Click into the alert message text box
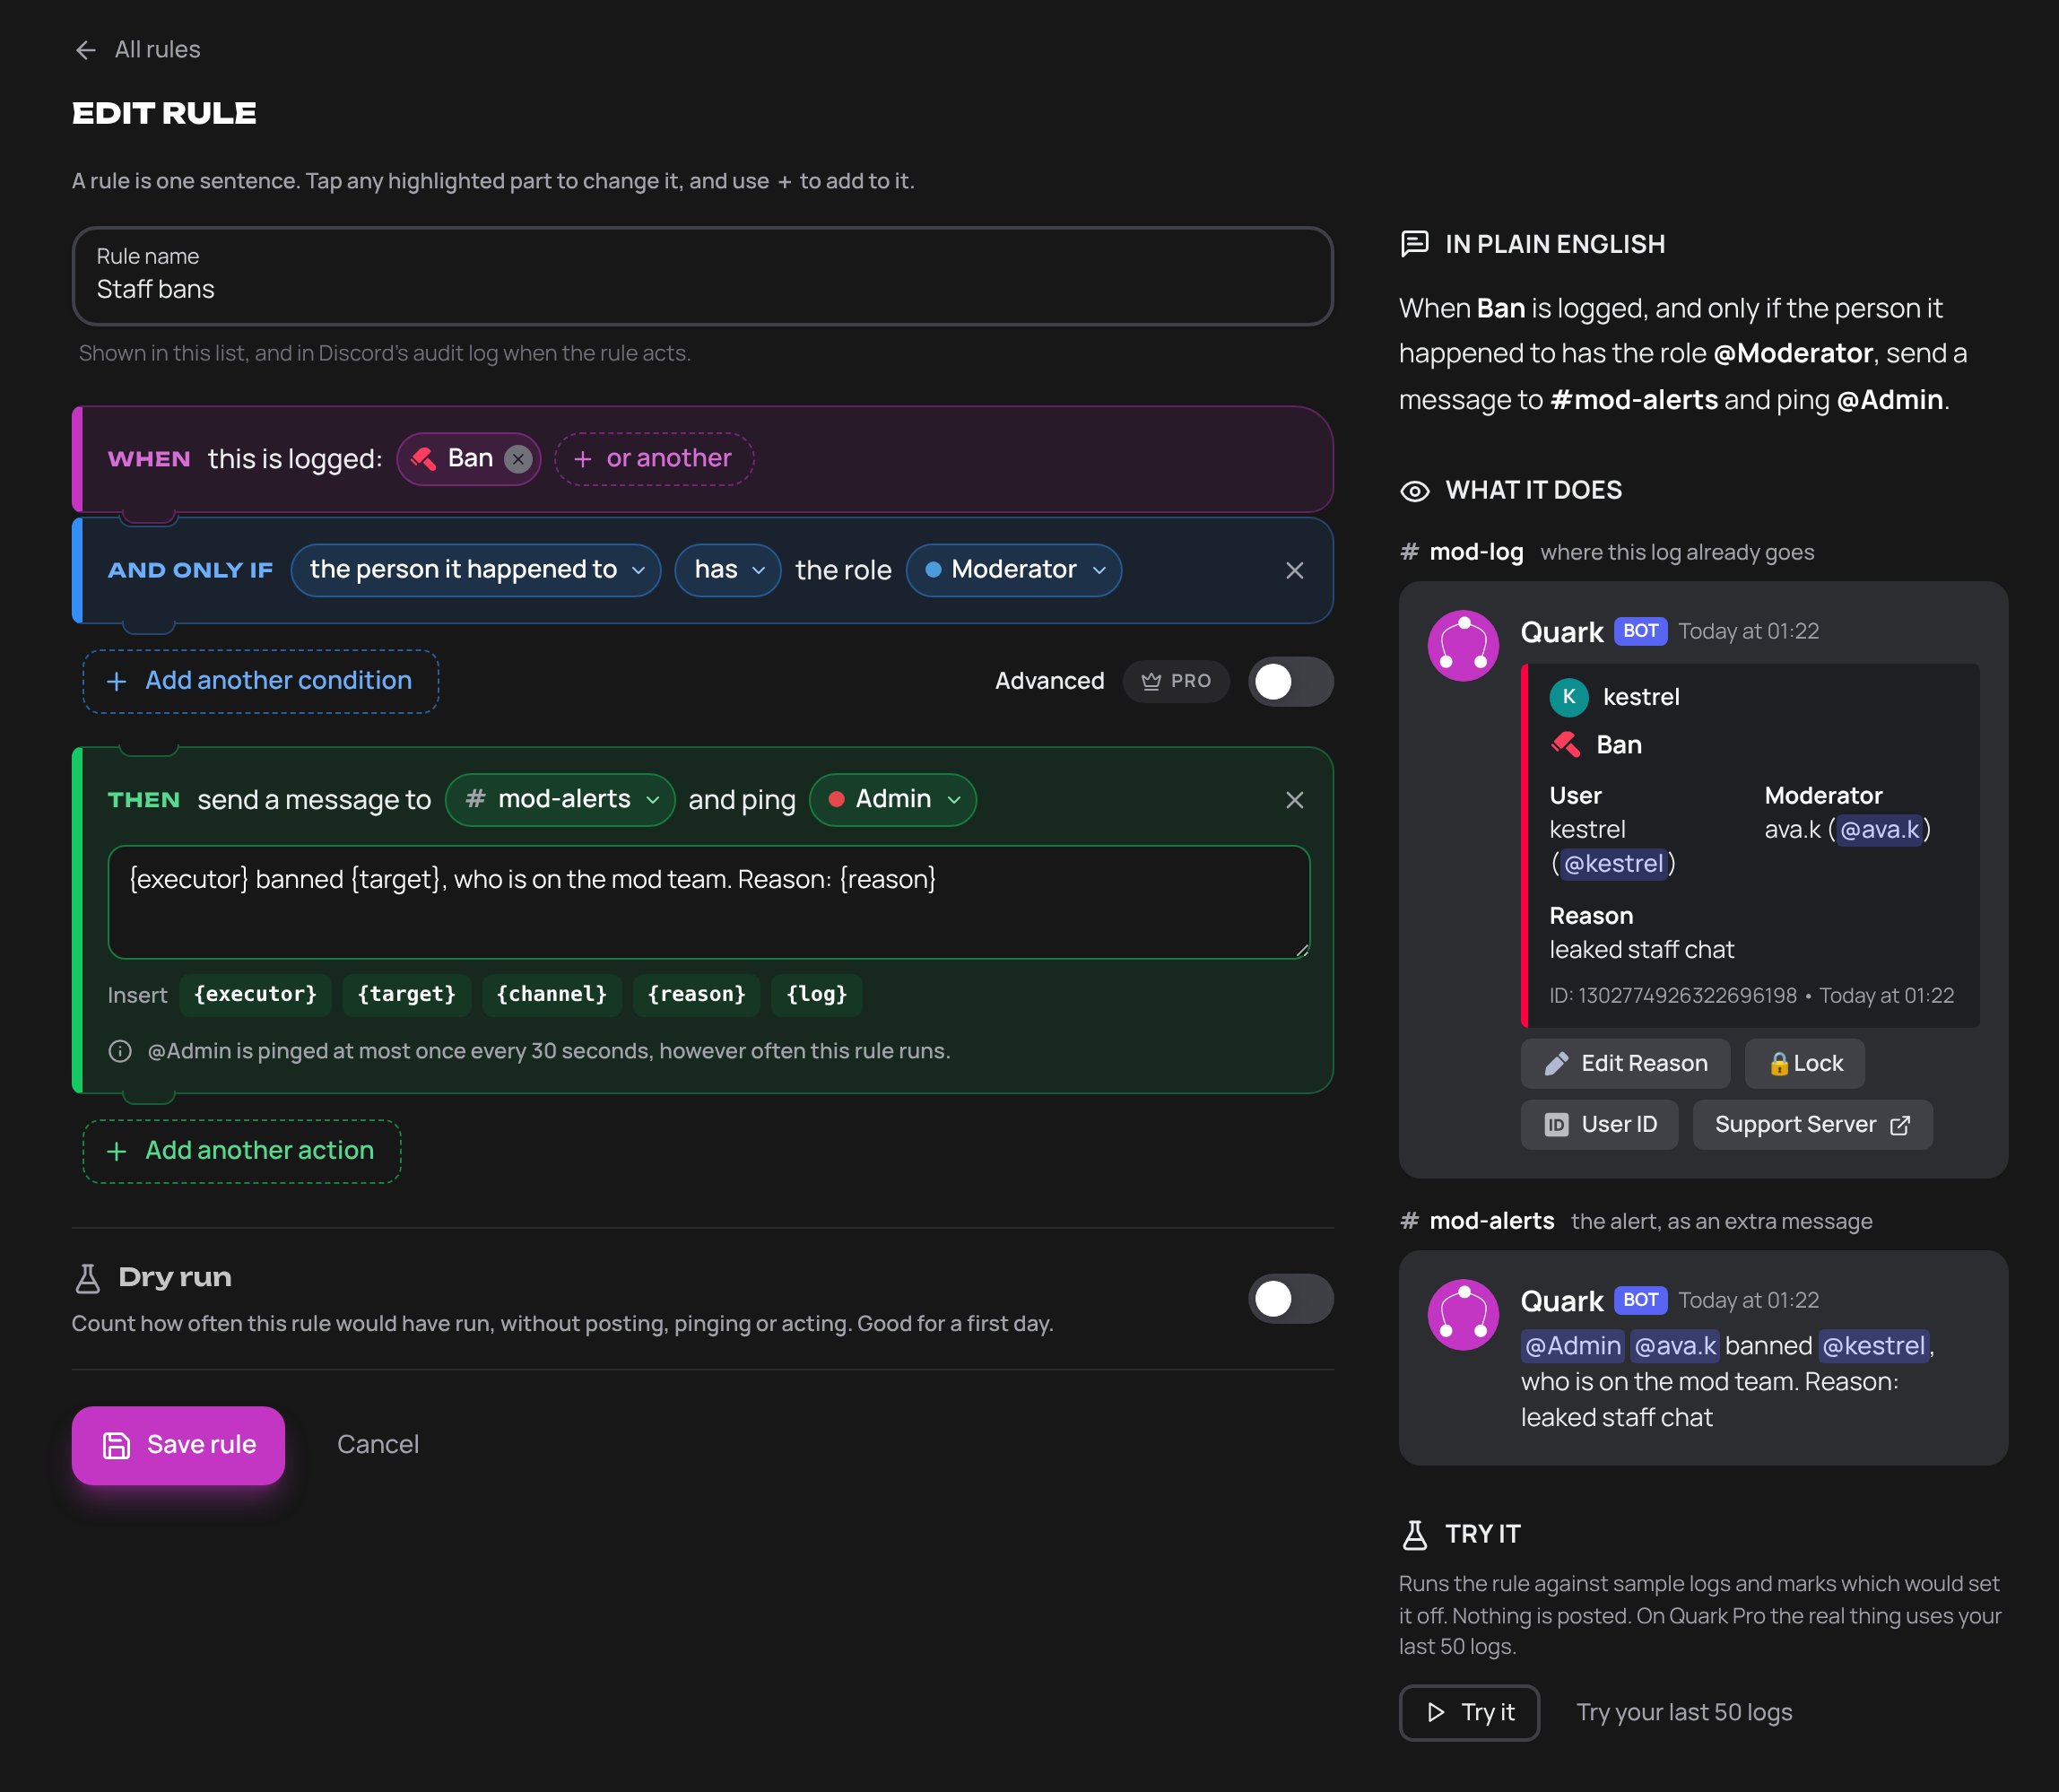Screen dimensions: 2059x1792 tap(709, 902)
